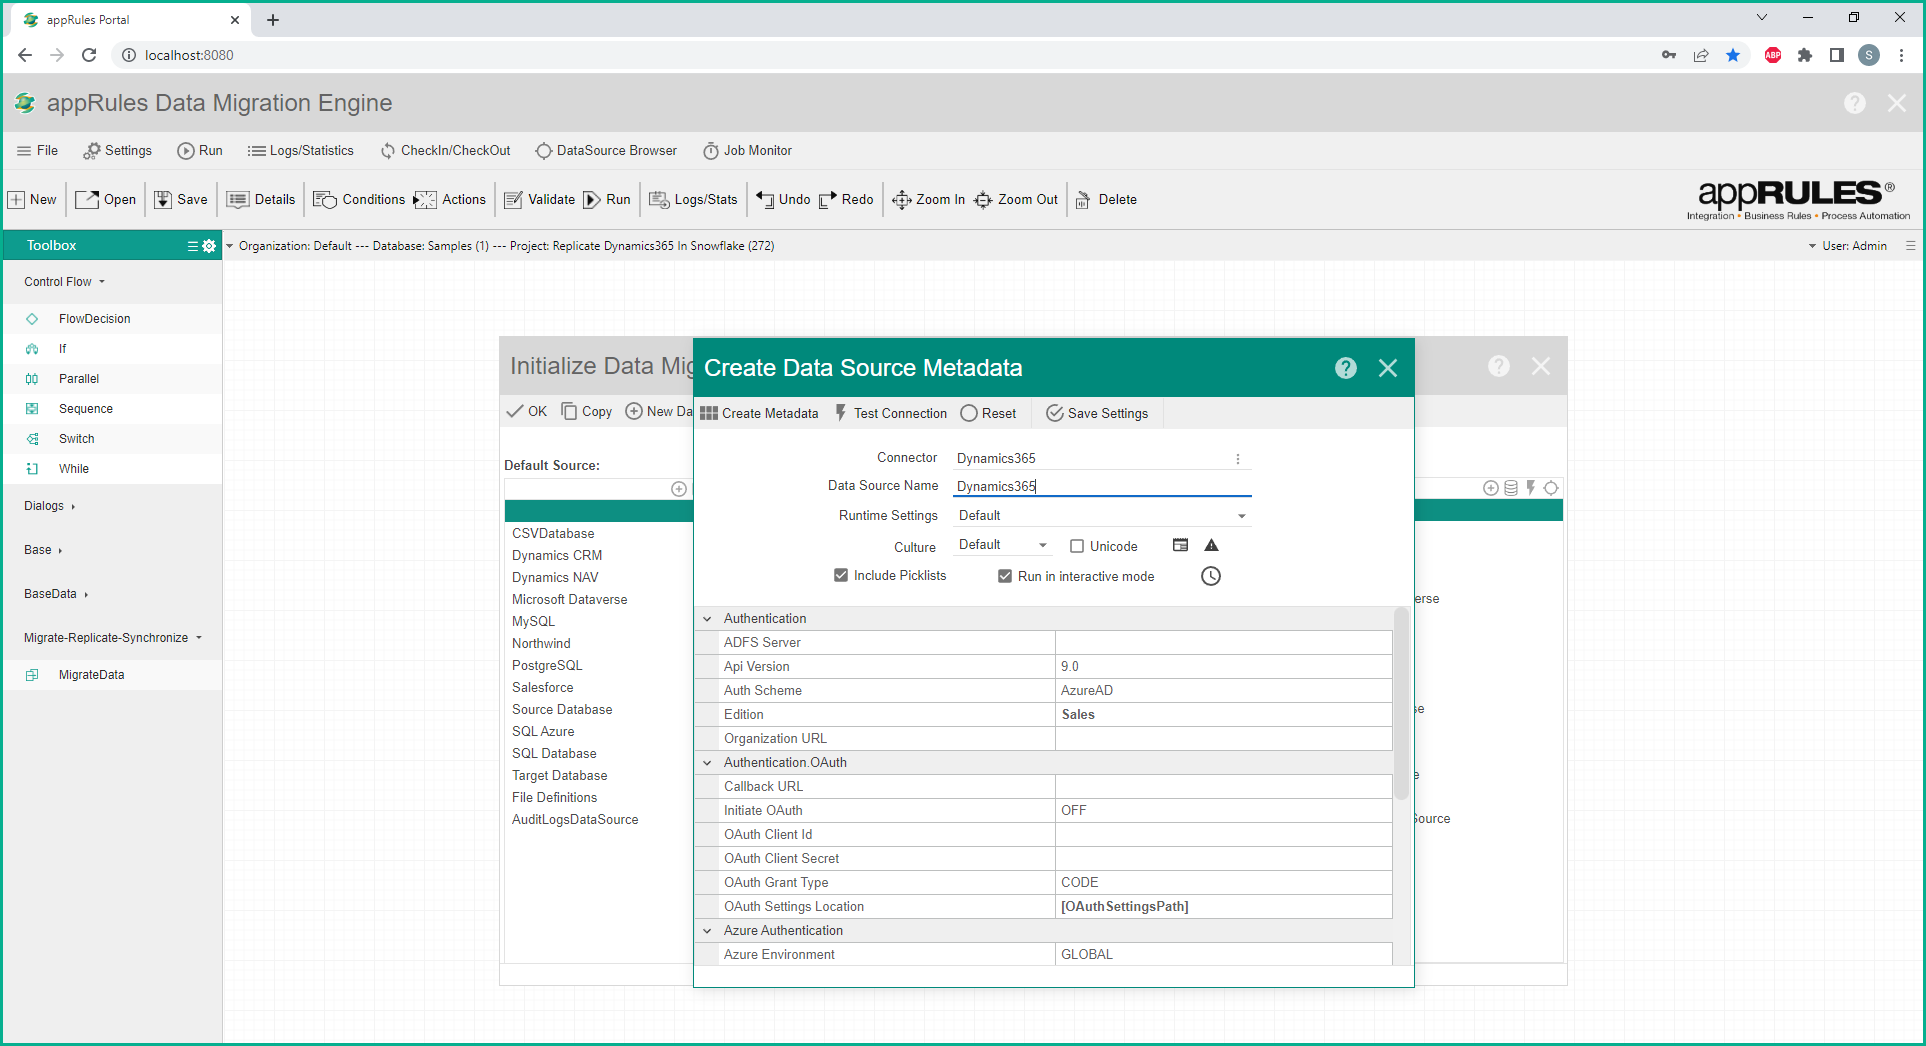The height and width of the screenshot is (1046, 1926).
Task: Click Test Connection in the dialog
Action: [x=890, y=413]
